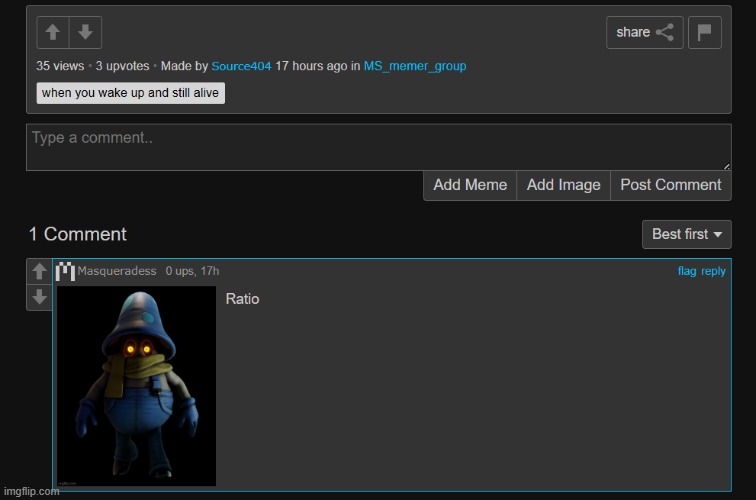
Task: Open Source404's profile
Action: (241, 66)
